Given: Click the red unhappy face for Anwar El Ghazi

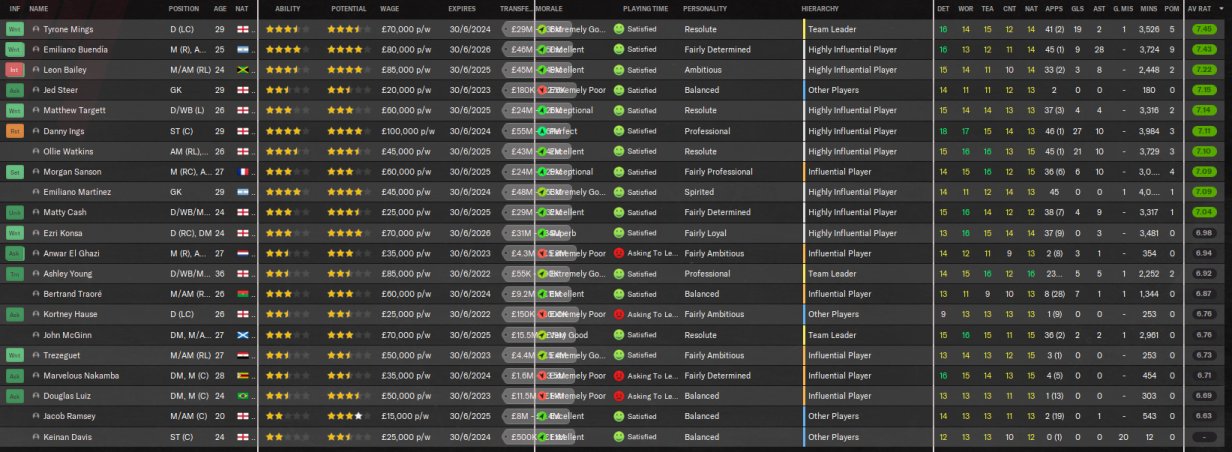Looking at the screenshot, I should coord(619,253).
